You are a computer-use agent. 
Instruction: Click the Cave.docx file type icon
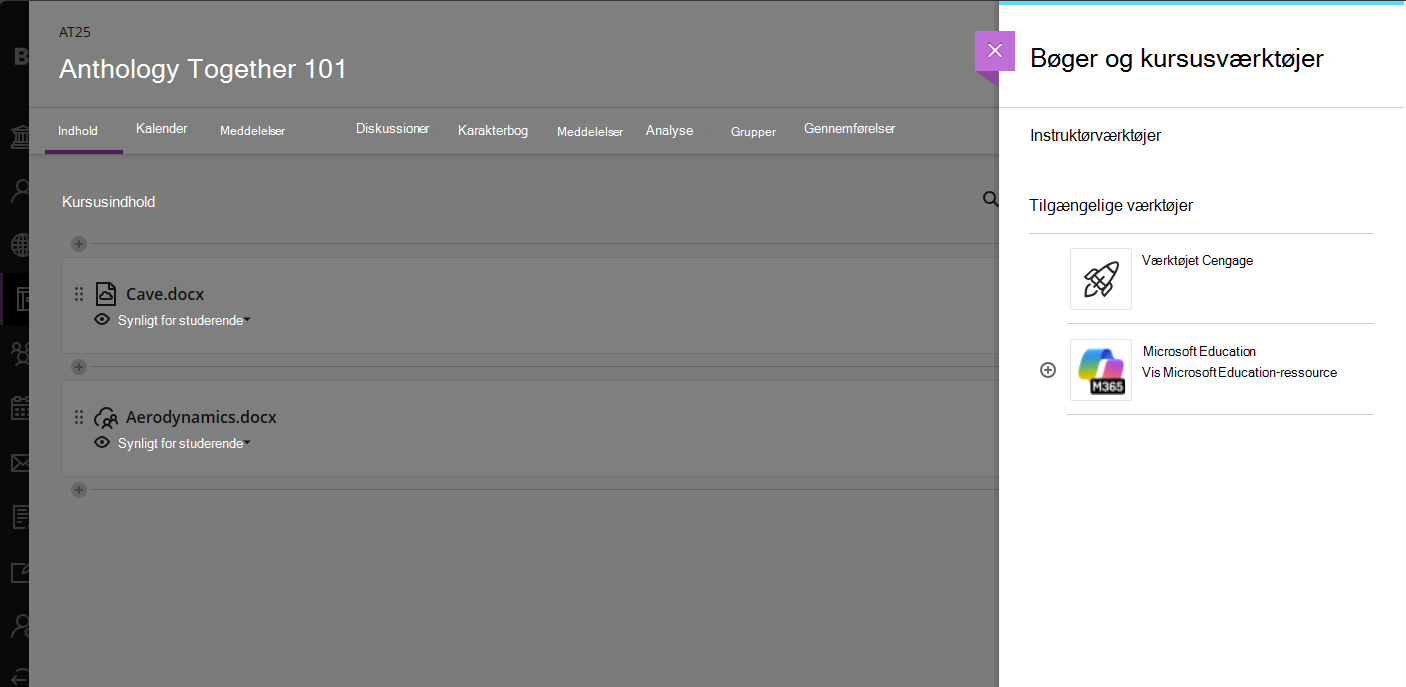pyautogui.click(x=106, y=294)
